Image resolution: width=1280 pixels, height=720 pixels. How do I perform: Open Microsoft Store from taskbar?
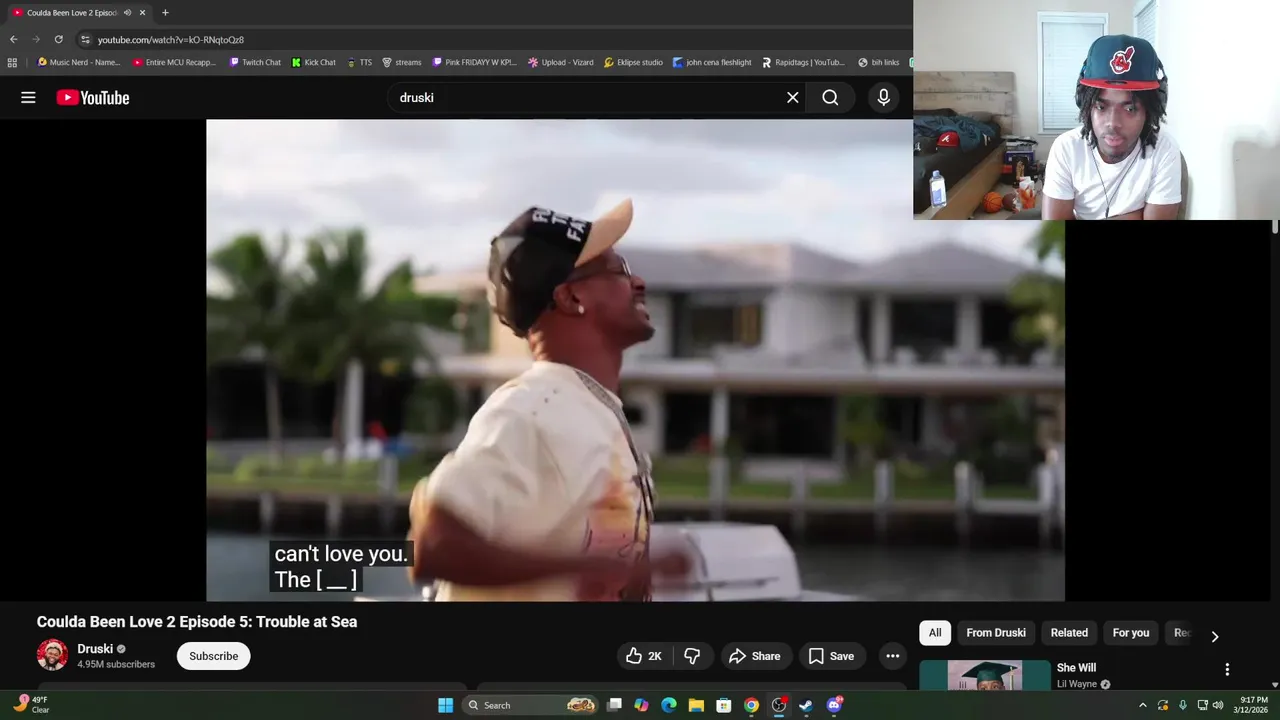(x=723, y=705)
